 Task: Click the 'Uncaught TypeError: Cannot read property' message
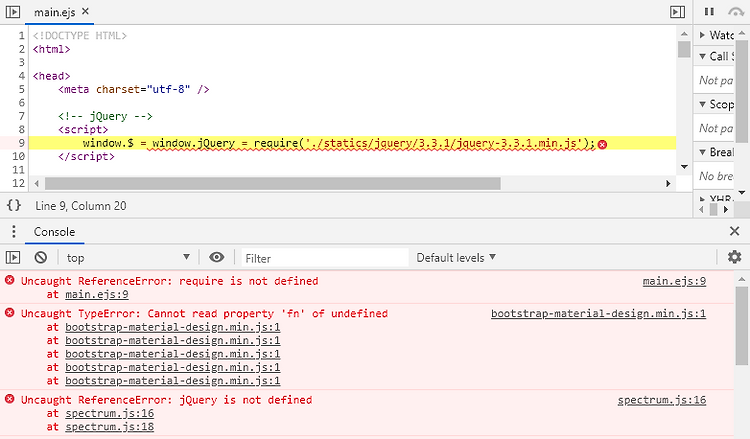tap(204, 314)
